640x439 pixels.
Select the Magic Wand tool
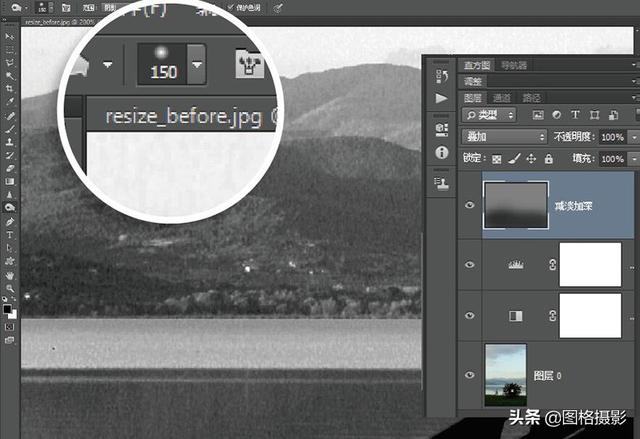[x=9, y=76]
